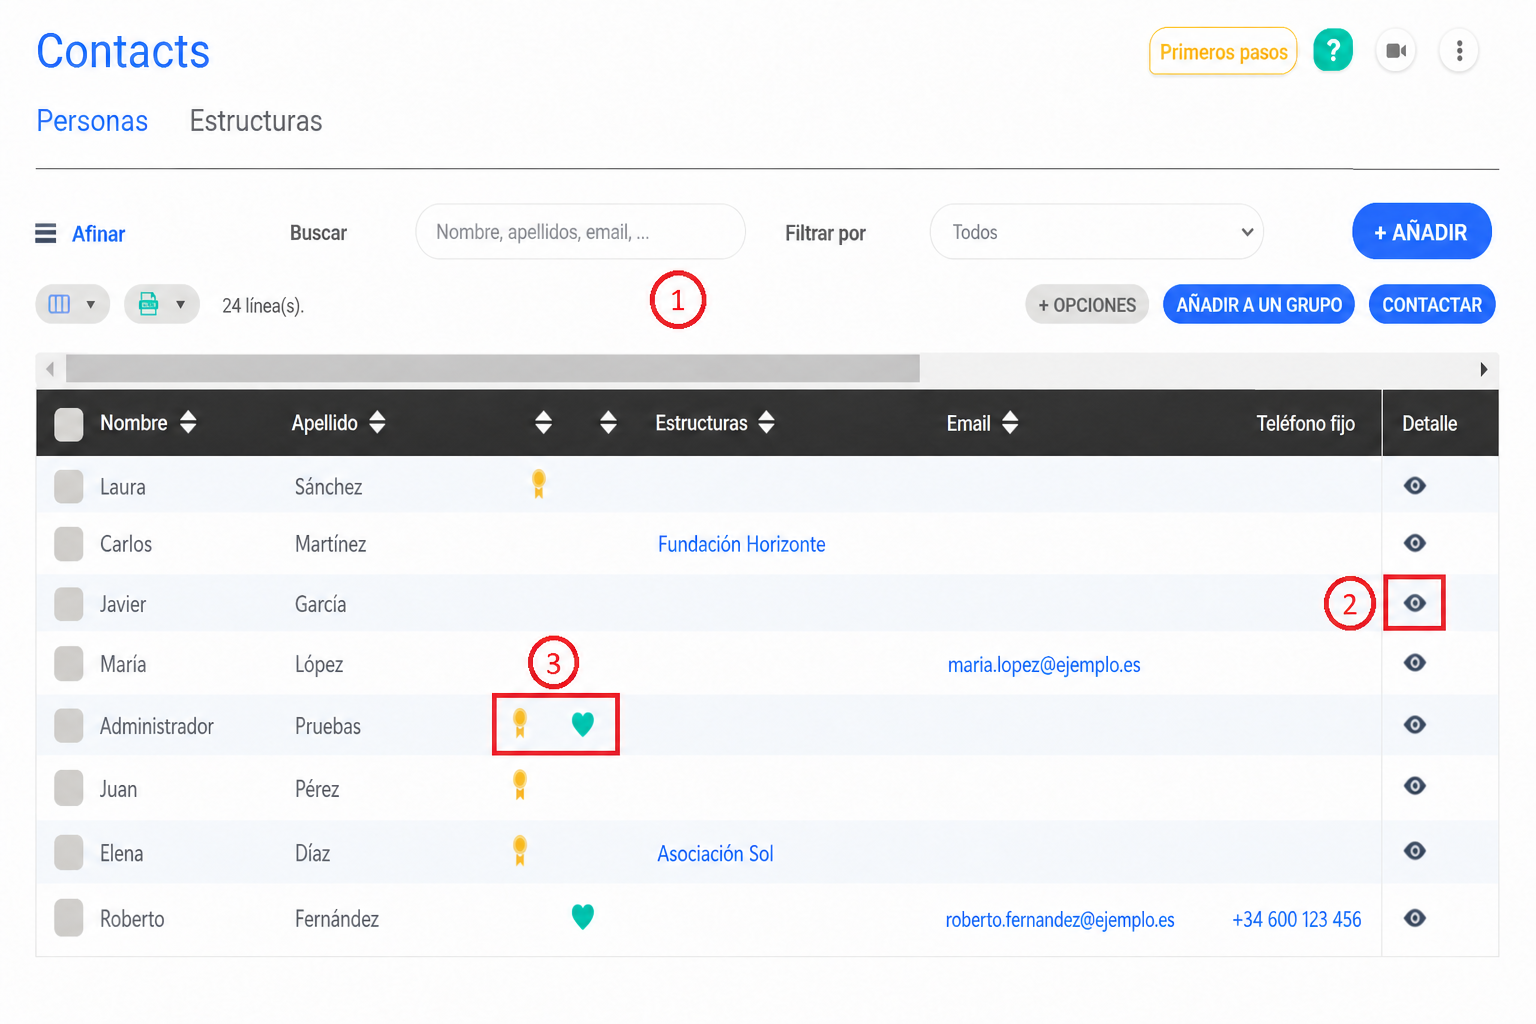Sort by the medal column arrows

[543, 422]
